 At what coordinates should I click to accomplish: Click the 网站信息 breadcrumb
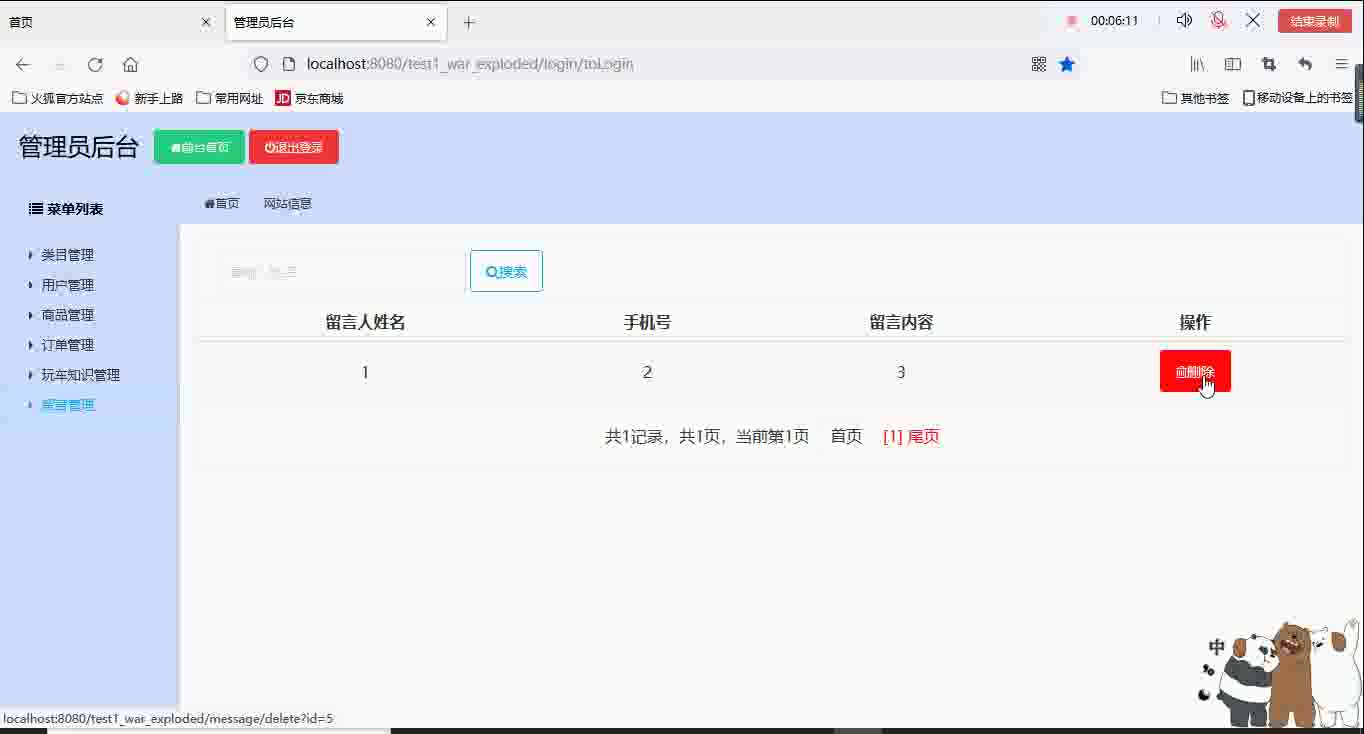pos(288,203)
